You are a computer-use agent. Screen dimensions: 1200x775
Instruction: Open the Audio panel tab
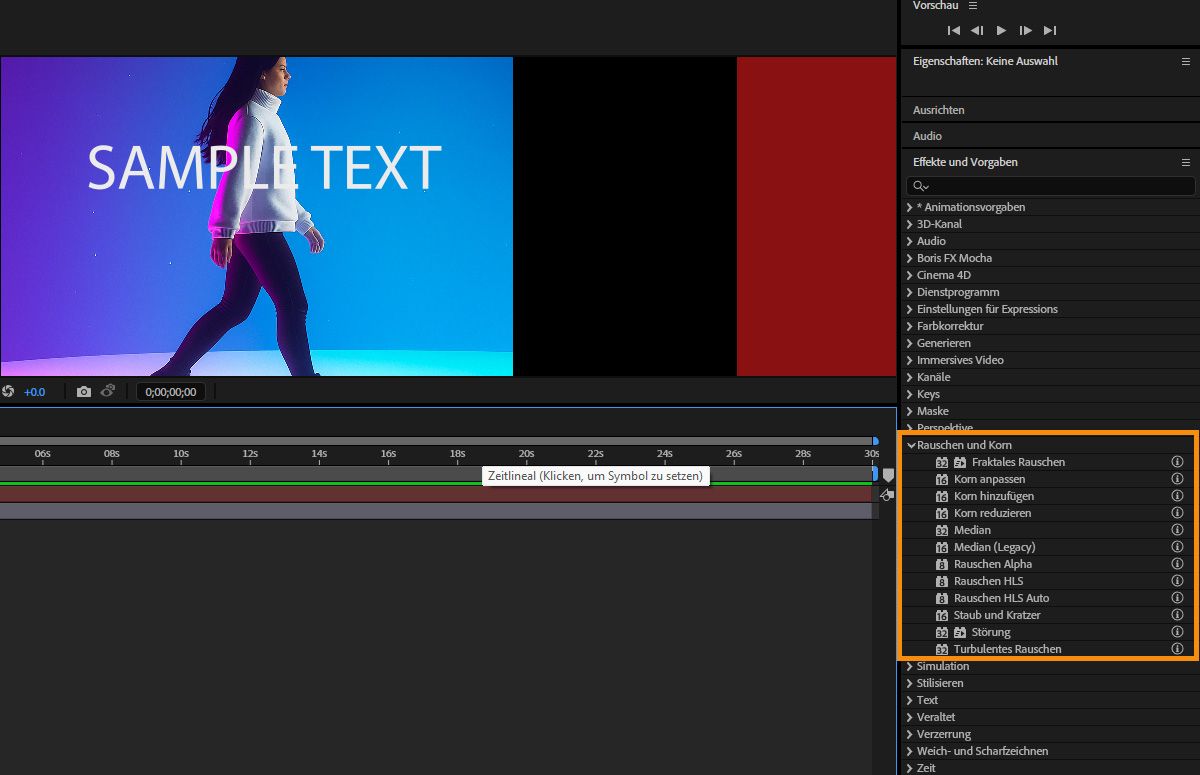click(x=927, y=136)
